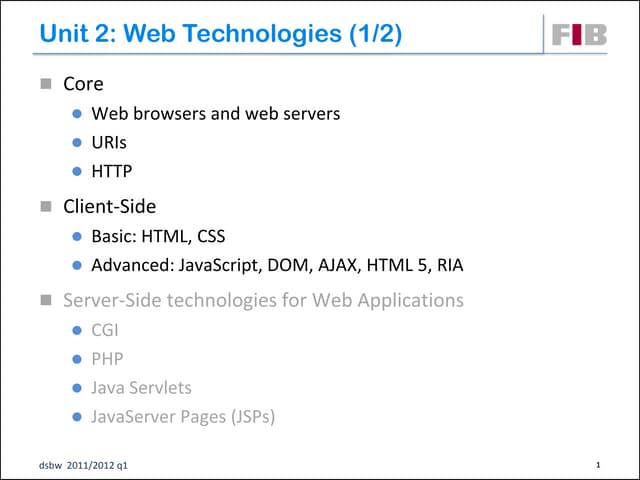Click the Server-Side technologies for Web Applications heading

point(263,300)
